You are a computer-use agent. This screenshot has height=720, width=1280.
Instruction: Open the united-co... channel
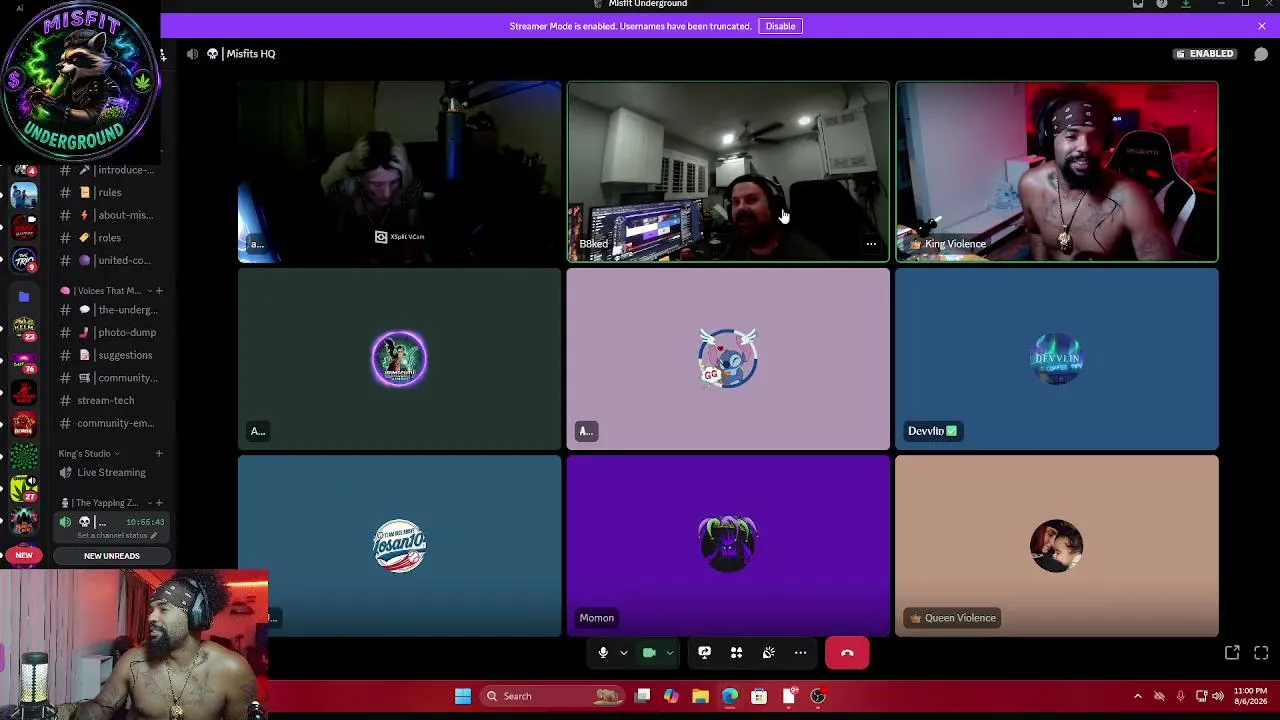pyautogui.click(x=106, y=260)
